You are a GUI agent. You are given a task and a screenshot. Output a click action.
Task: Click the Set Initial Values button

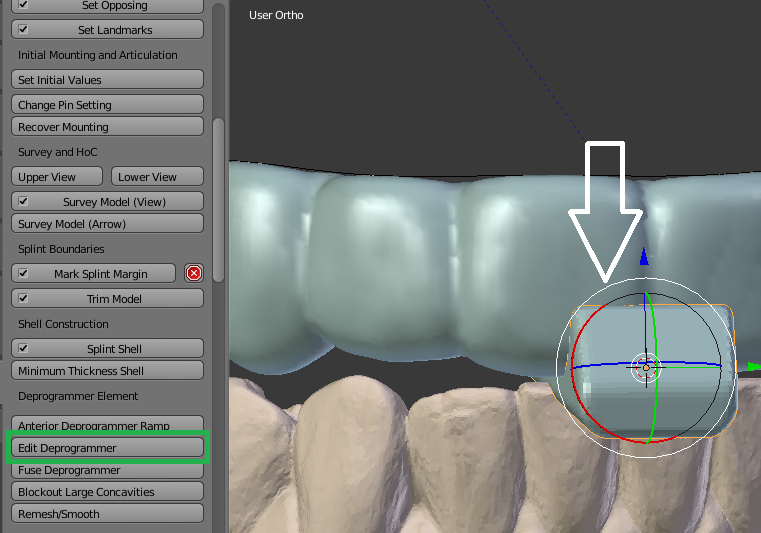107,80
